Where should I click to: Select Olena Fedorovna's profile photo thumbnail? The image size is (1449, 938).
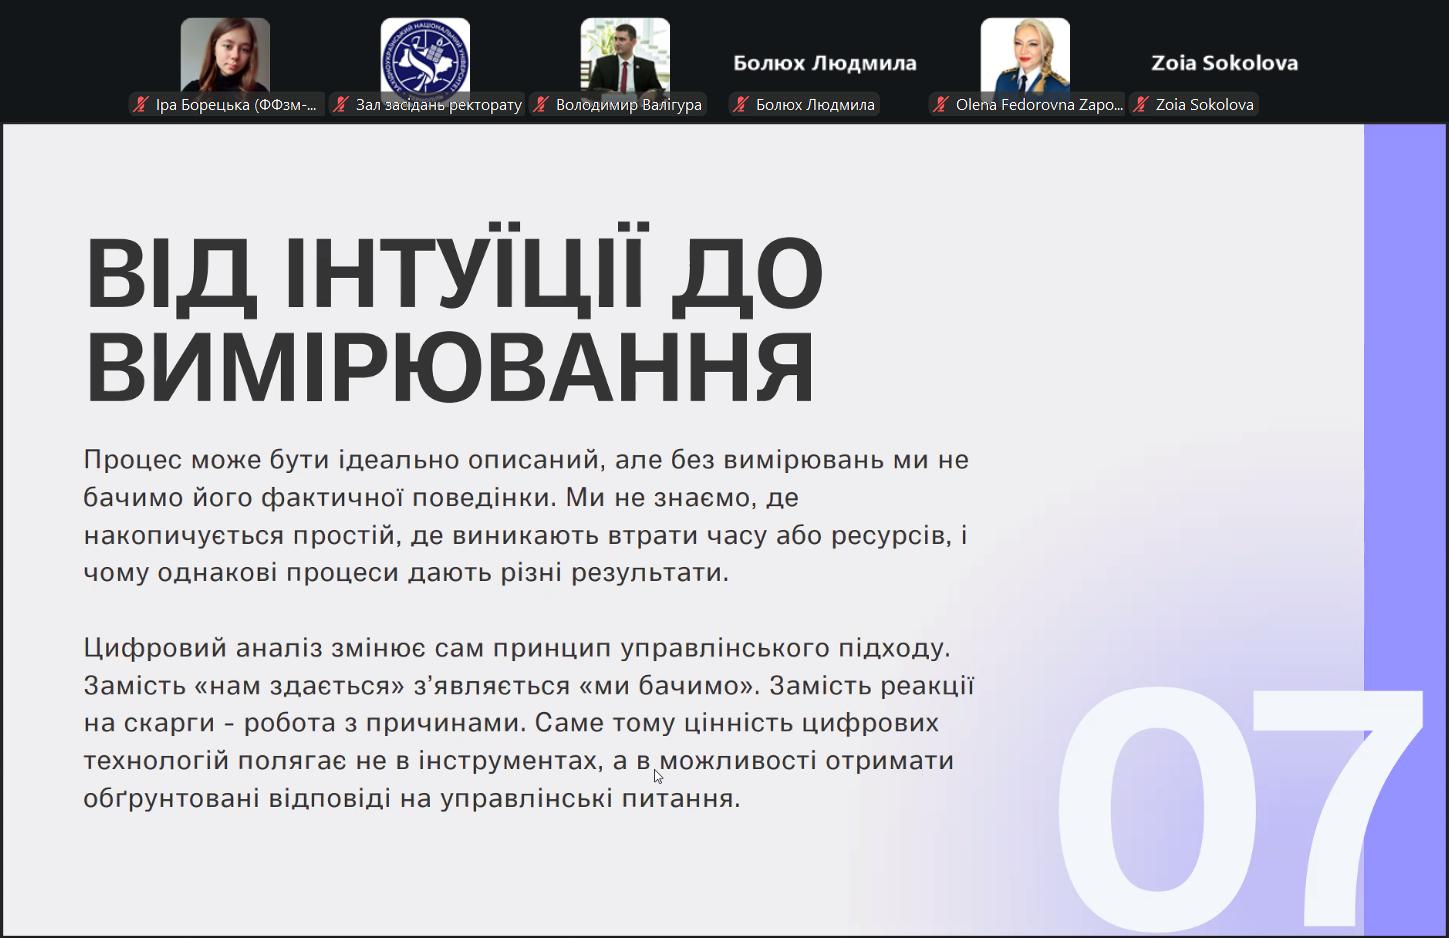pyautogui.click(x=1025, y=55)
